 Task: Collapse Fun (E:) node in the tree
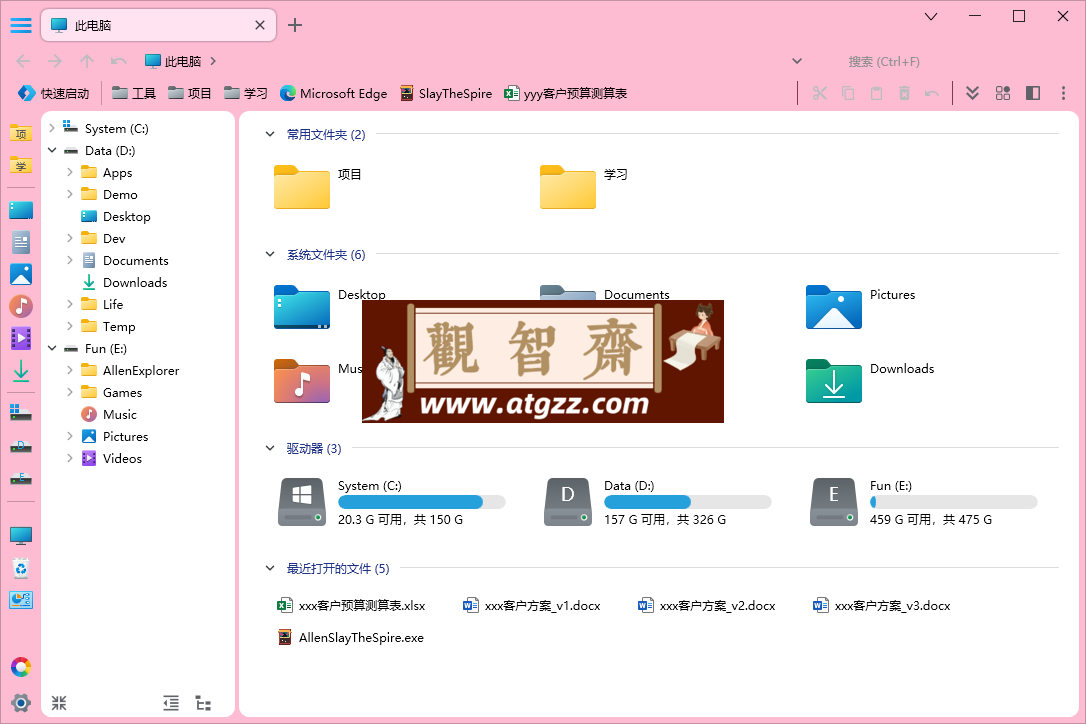[x=52, y=348]
